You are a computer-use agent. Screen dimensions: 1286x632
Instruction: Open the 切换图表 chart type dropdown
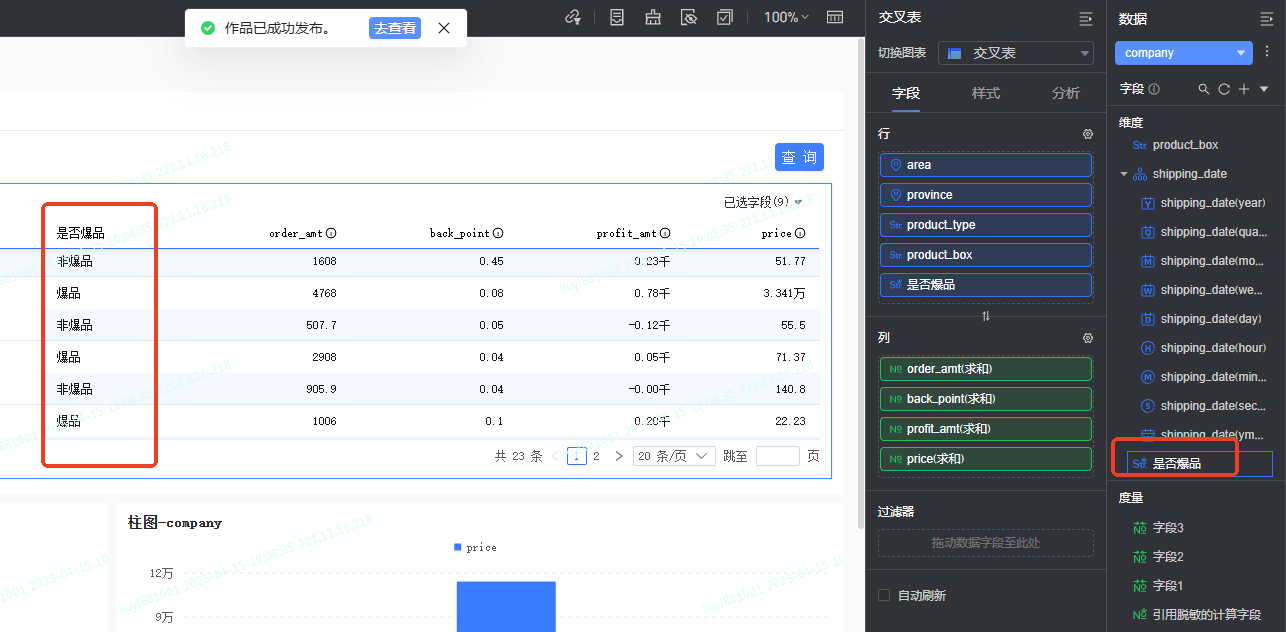click(1016, 53)
